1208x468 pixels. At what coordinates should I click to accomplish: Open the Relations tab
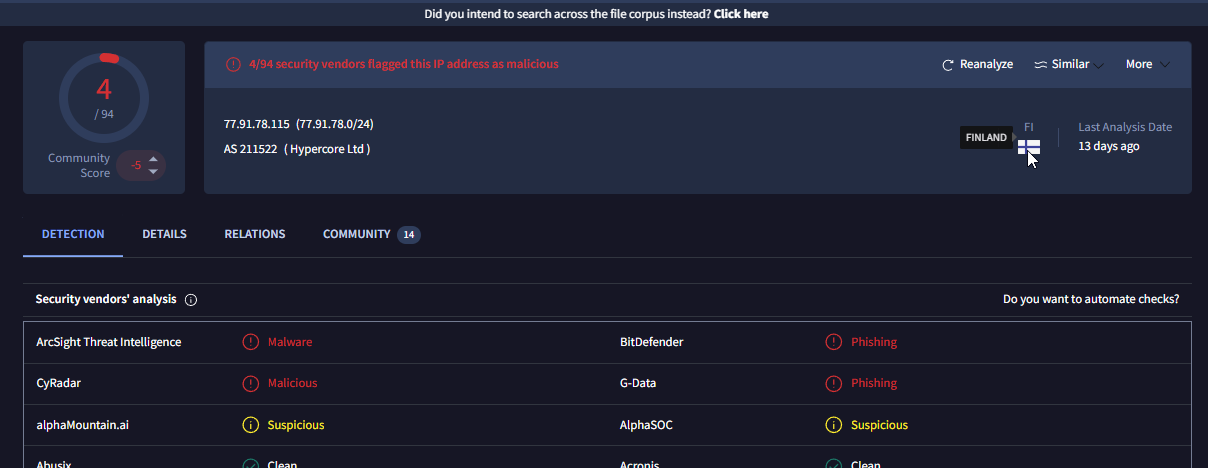pos(255,234)
